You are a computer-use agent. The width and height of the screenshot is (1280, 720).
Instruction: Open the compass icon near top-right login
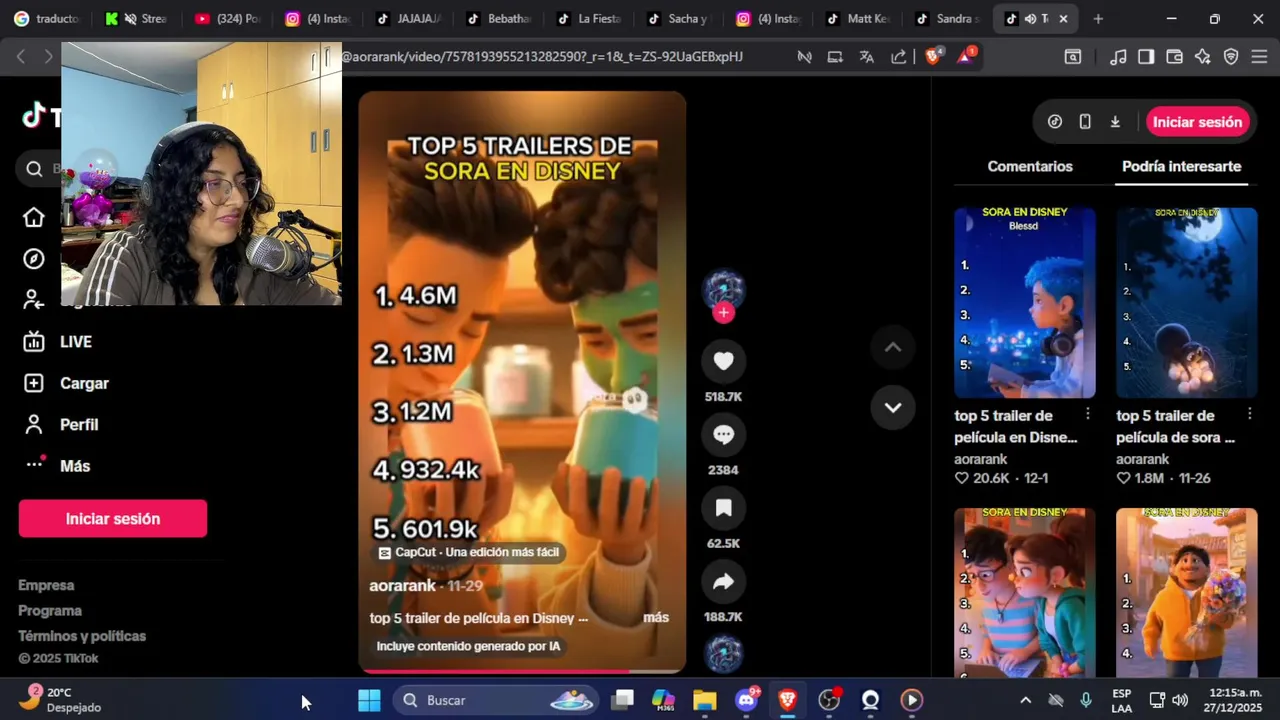point(1055,122)
